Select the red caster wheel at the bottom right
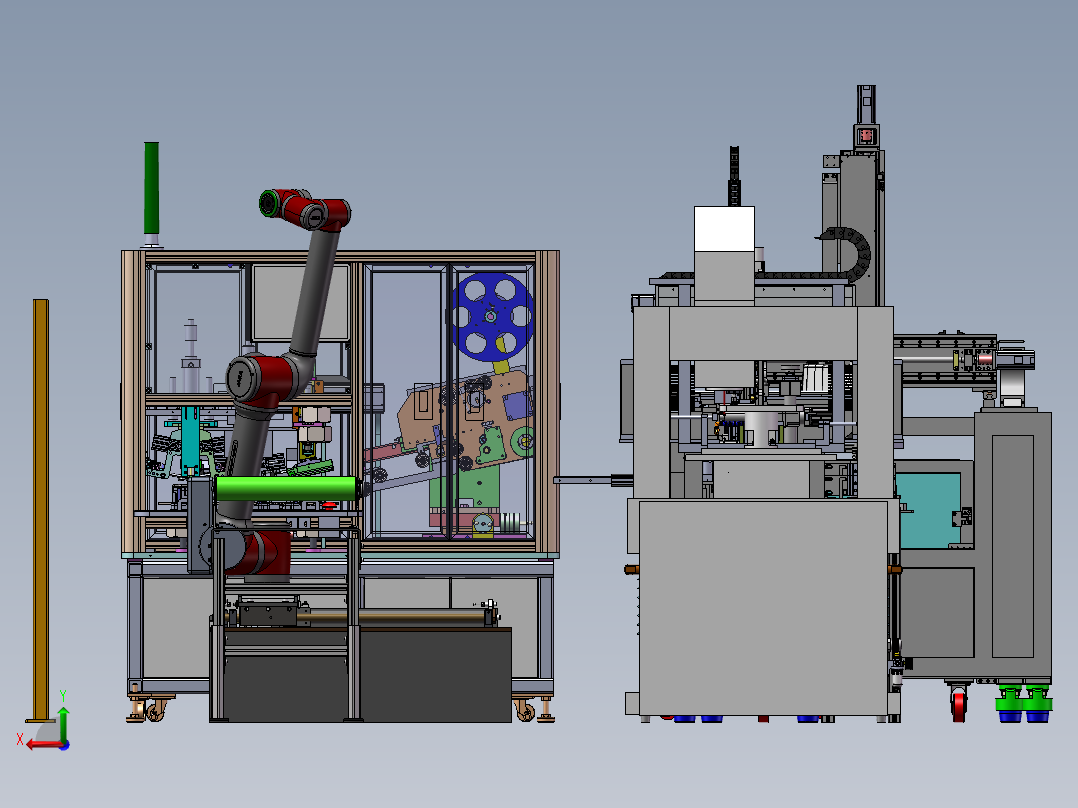The width and height of the screenshot is (1078, 808). tap(959, 706)
